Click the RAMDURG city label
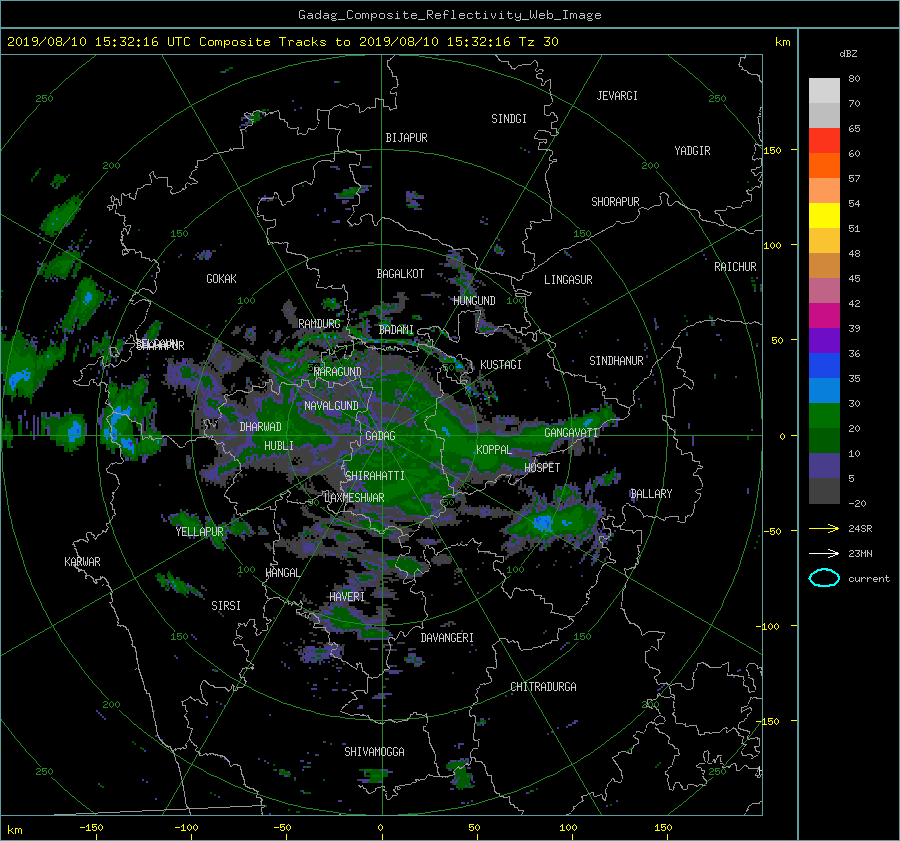Viewport: 900px width, 841px height. [x=319, y=324]
